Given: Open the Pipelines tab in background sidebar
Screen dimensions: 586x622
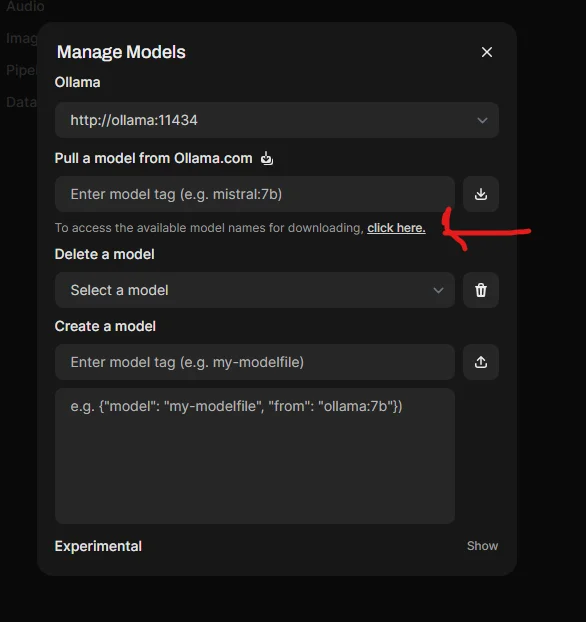Looking at the screenshot, I should pyautogui.click(x=21, y=70).
